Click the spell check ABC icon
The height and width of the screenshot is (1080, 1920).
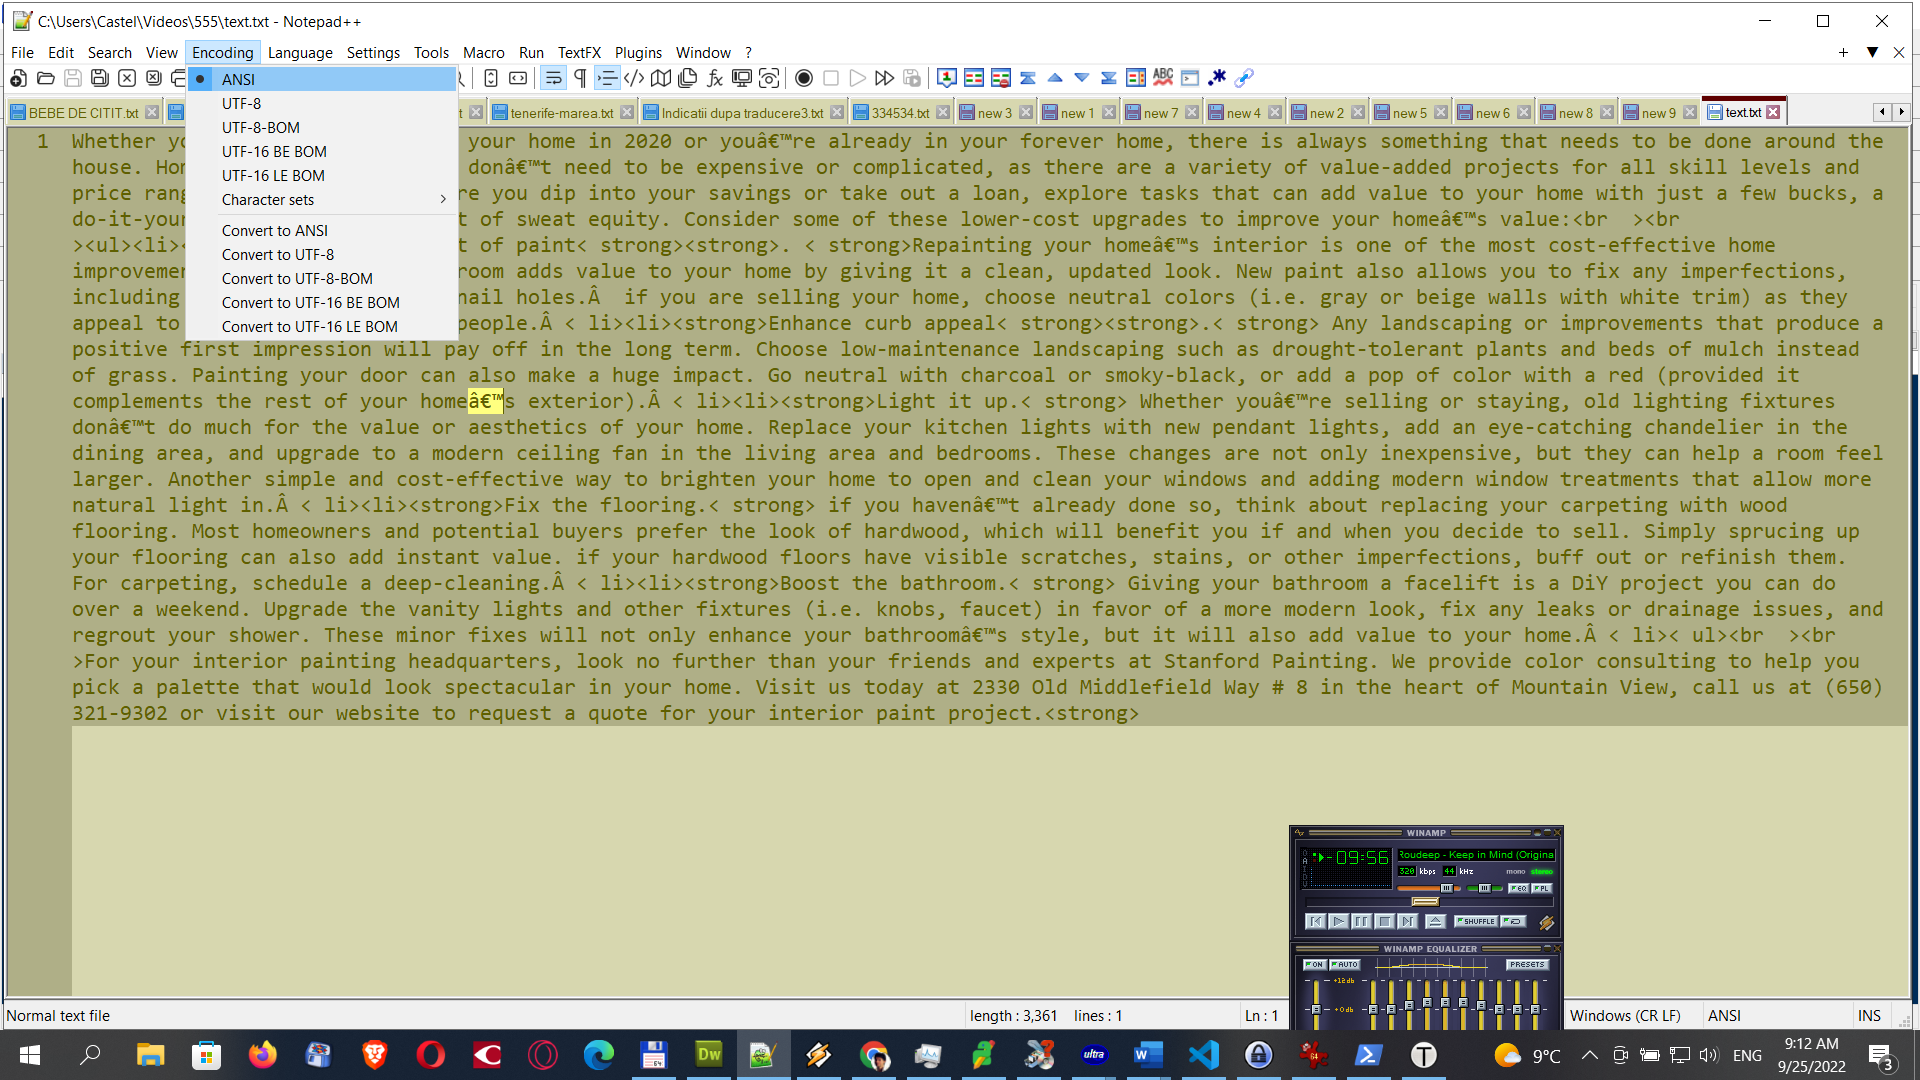tap(1163, 78)
